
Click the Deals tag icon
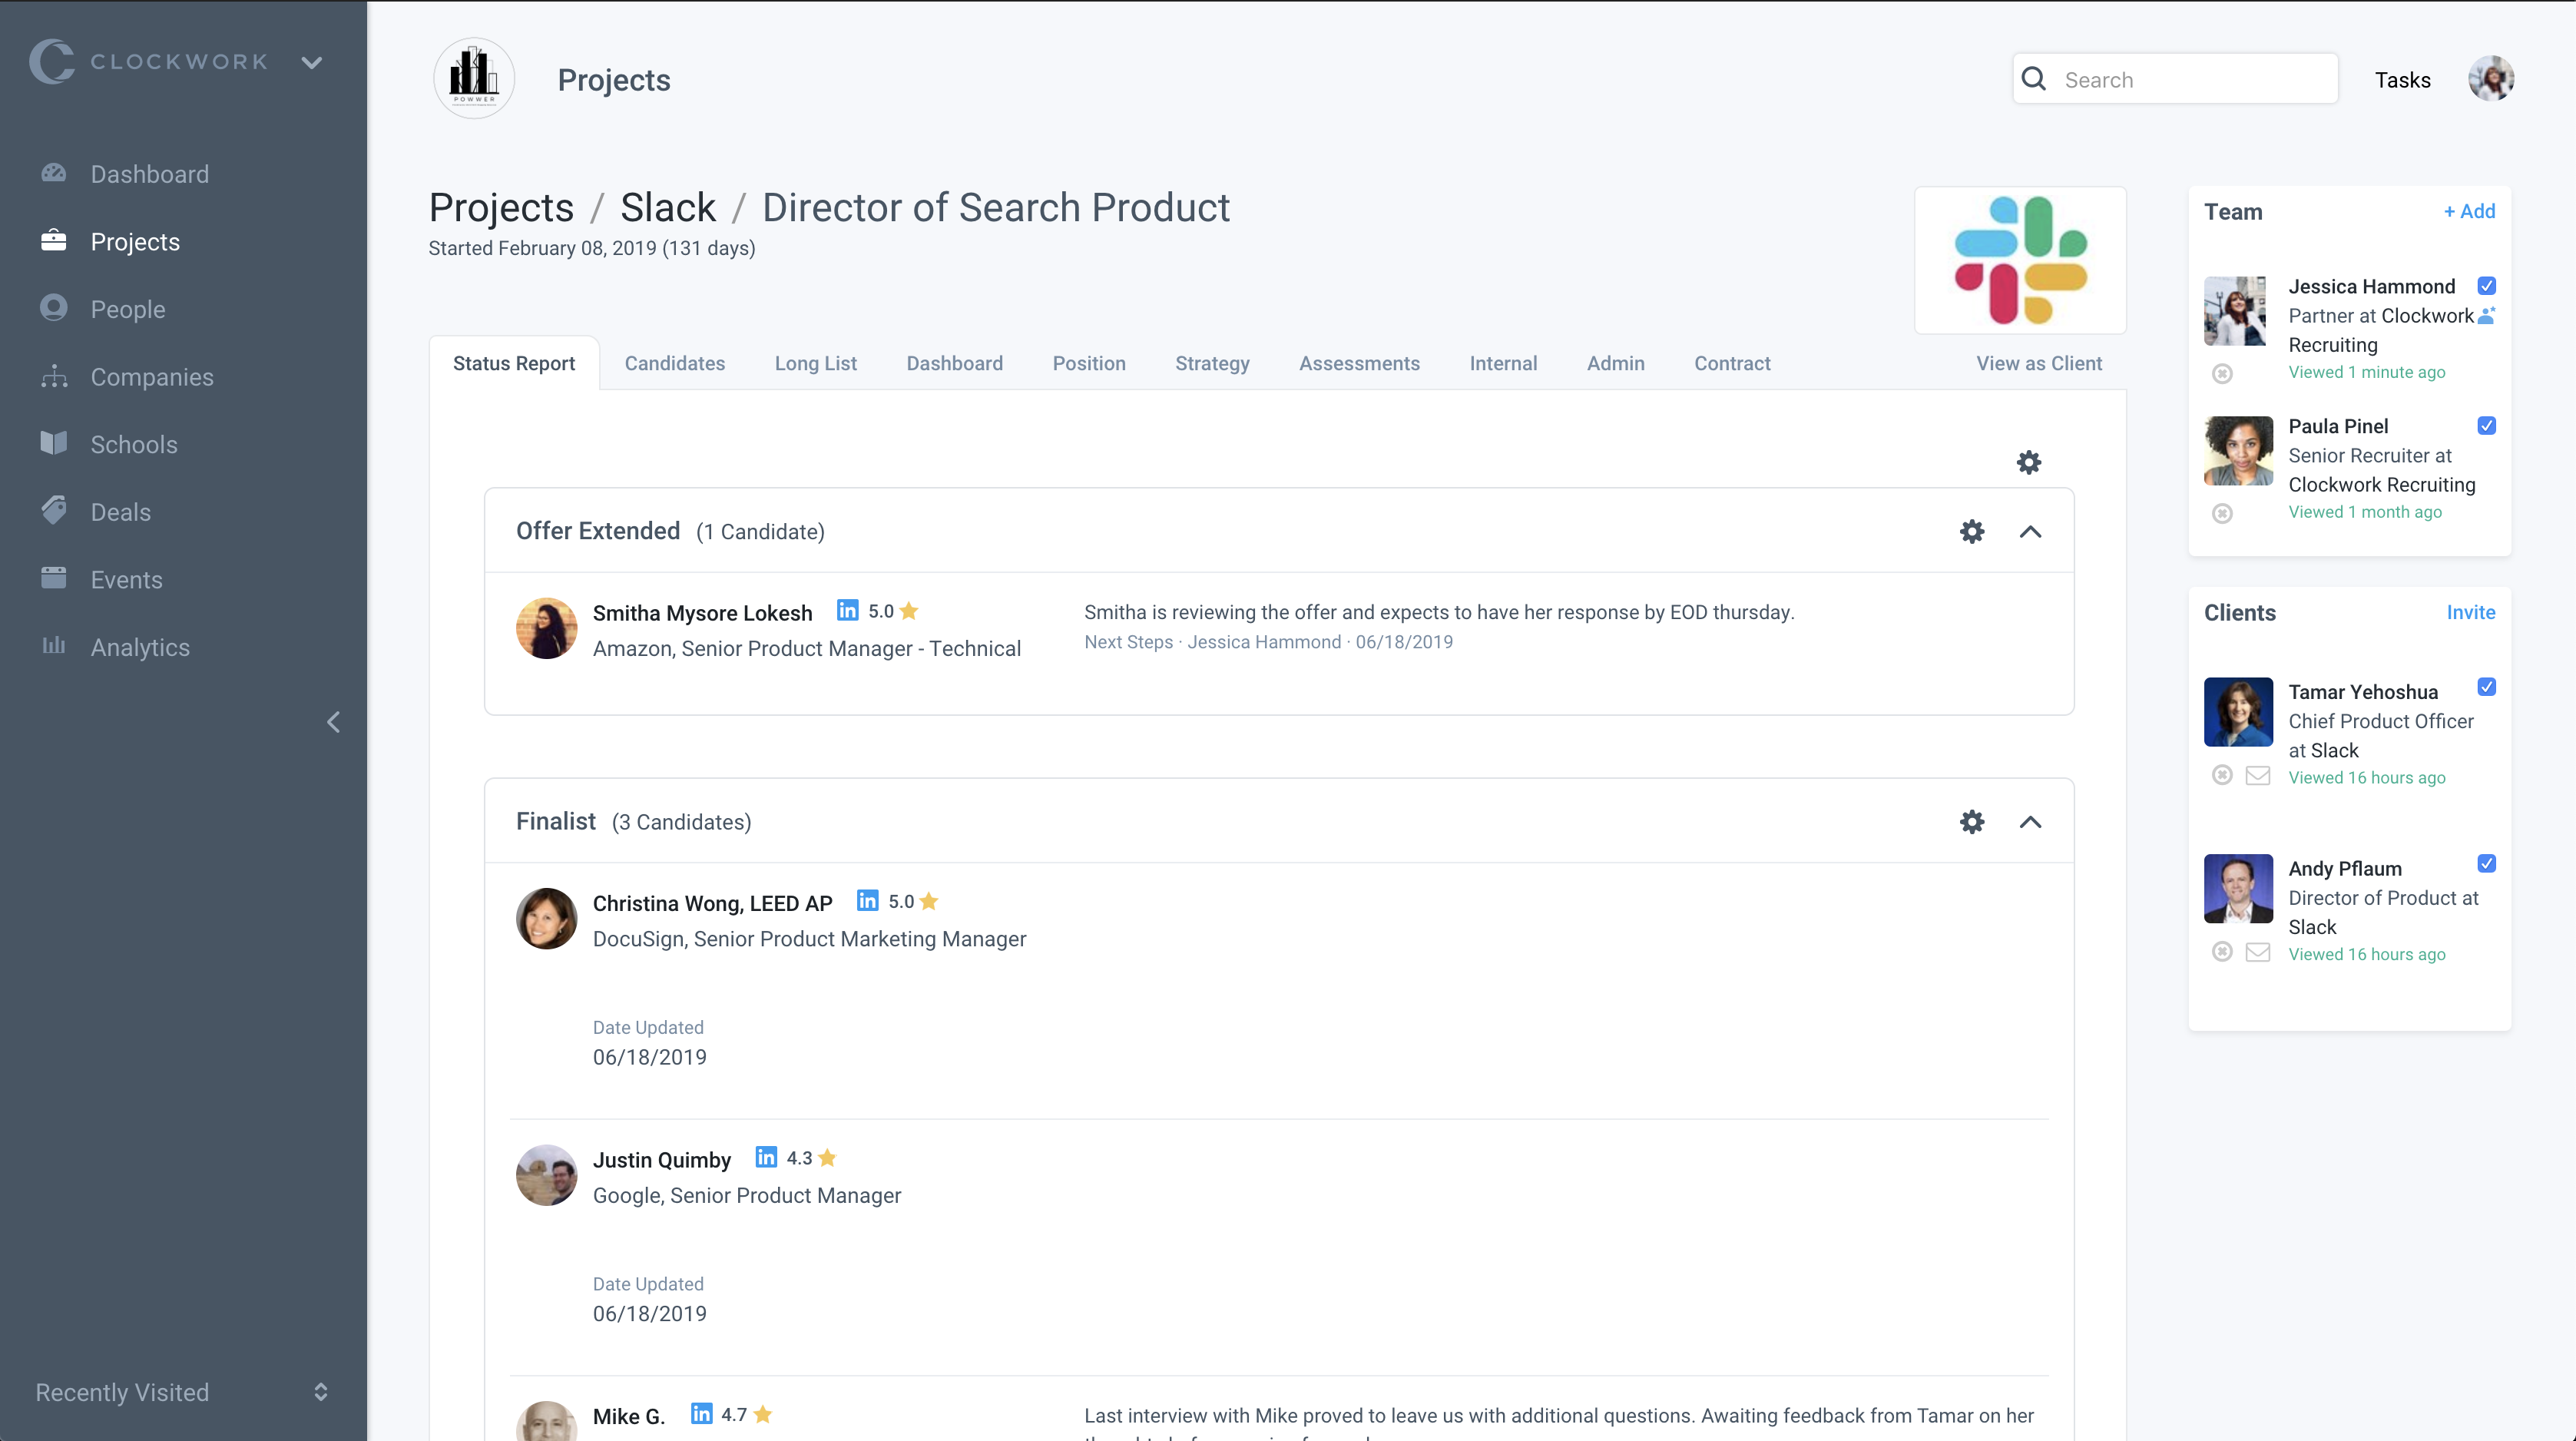point(54,511)
